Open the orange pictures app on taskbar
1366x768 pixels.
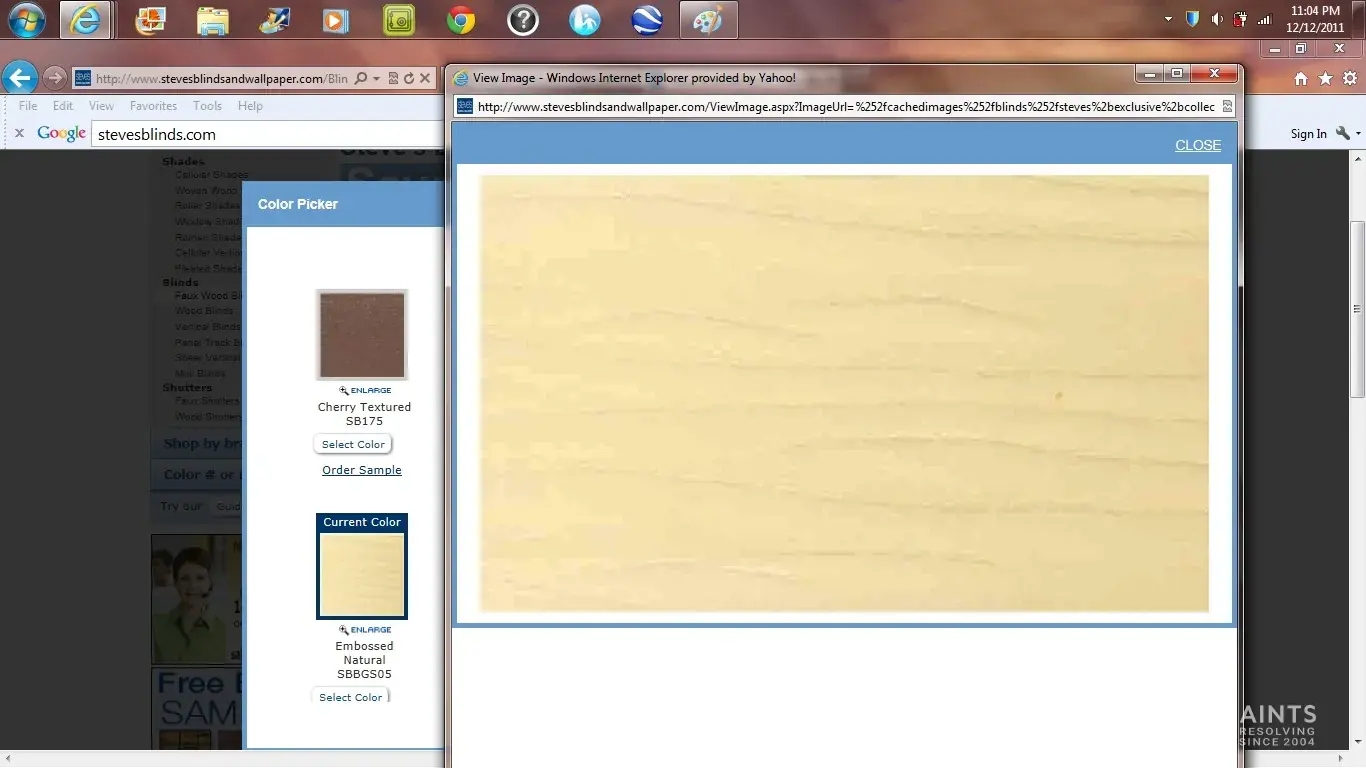click(x=151, y=20)
